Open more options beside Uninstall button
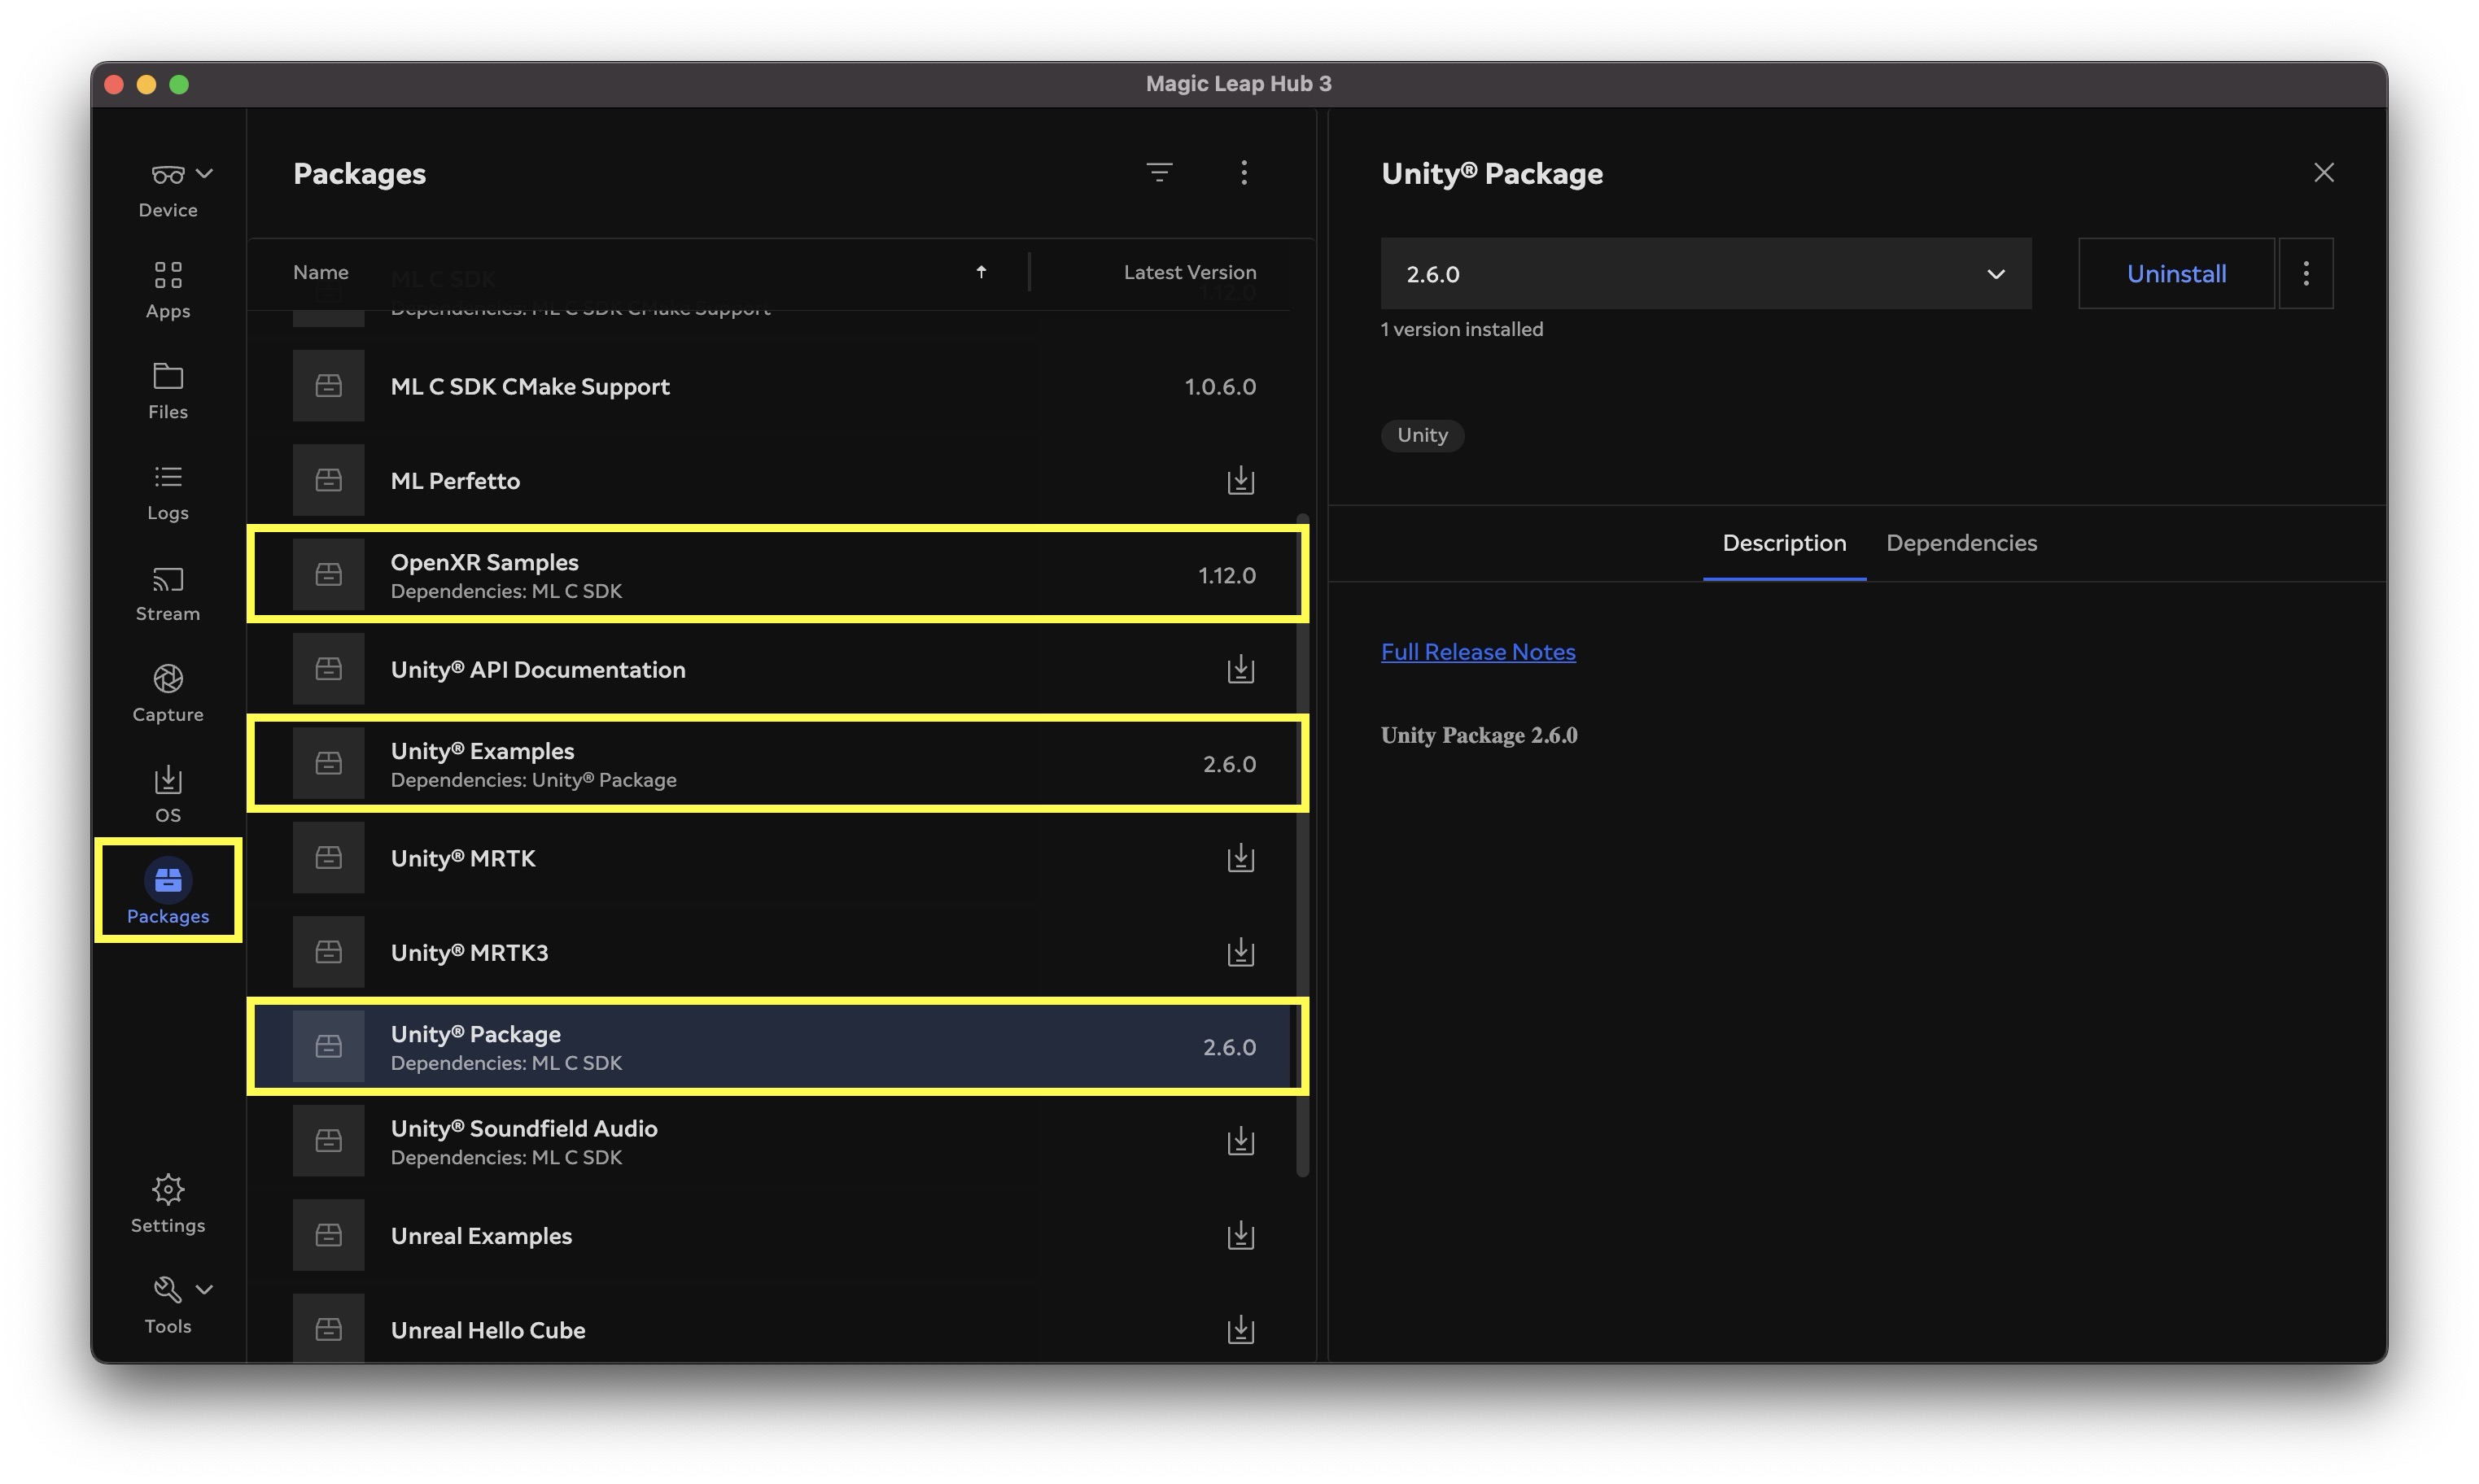 click(x=2306, y=274)
